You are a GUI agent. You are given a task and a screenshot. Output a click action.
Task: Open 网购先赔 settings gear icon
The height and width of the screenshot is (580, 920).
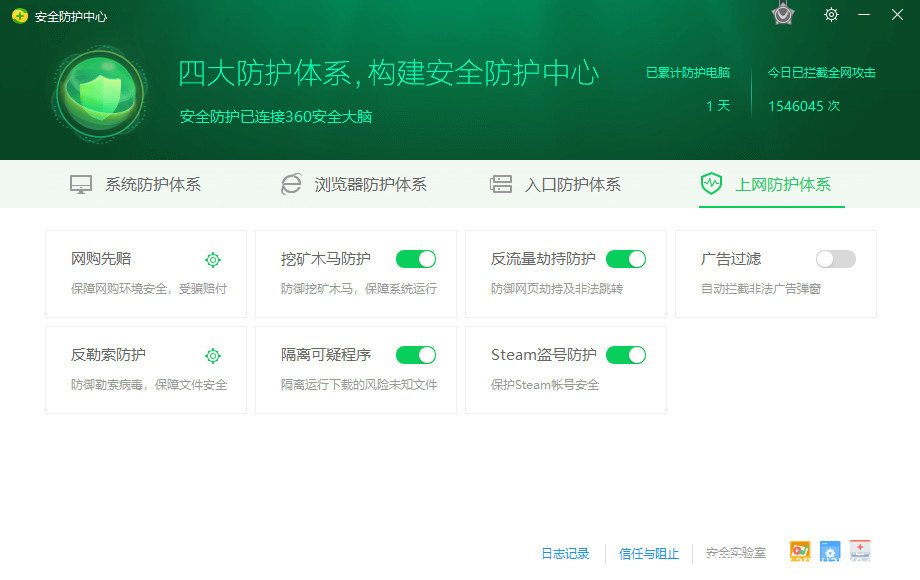tap(213, 260)
